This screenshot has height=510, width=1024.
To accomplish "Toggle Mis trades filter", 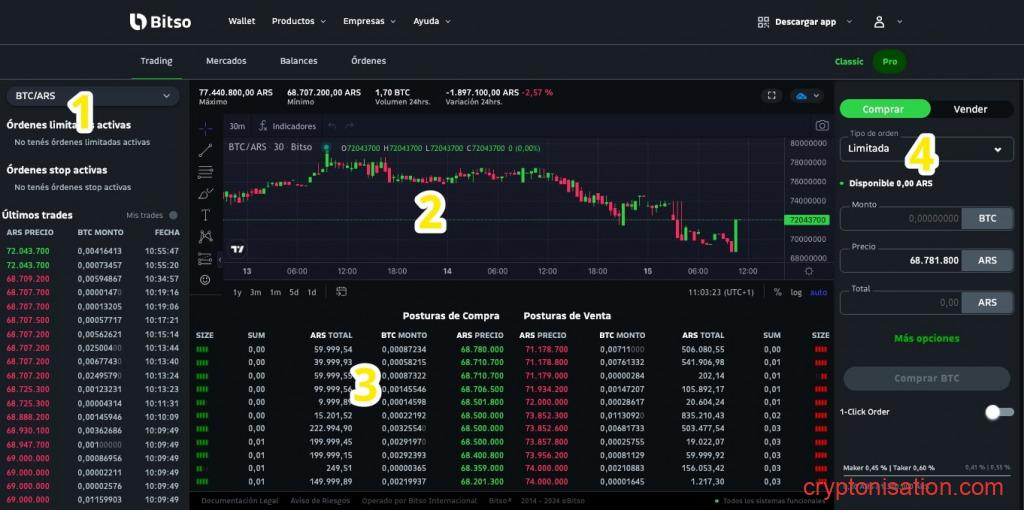I will click(173, 215).
